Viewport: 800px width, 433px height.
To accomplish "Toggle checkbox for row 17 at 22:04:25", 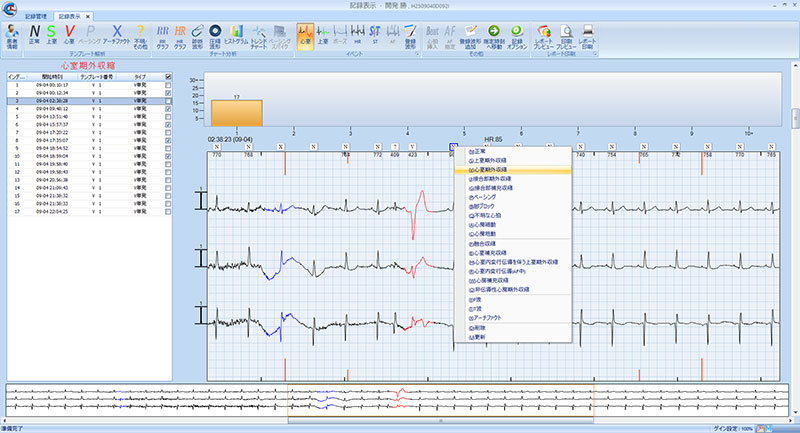I will click(168, 211).
